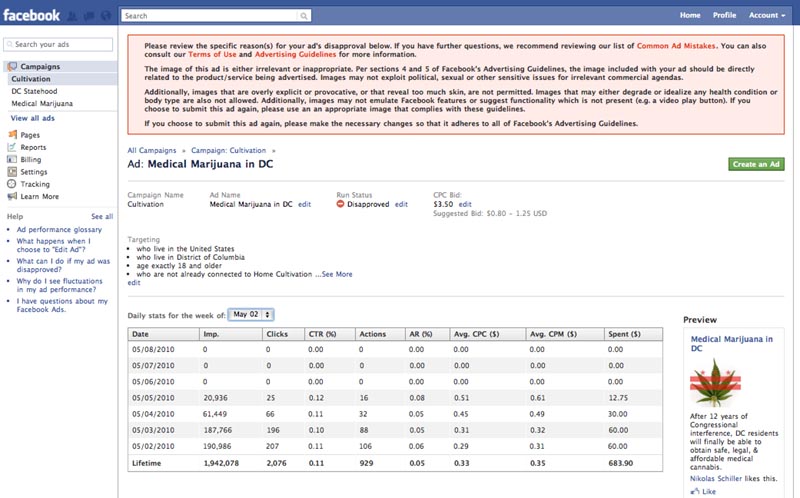
Task: Open messages icon in top bar
Action: pyautogui.click(x=89, y=16)
